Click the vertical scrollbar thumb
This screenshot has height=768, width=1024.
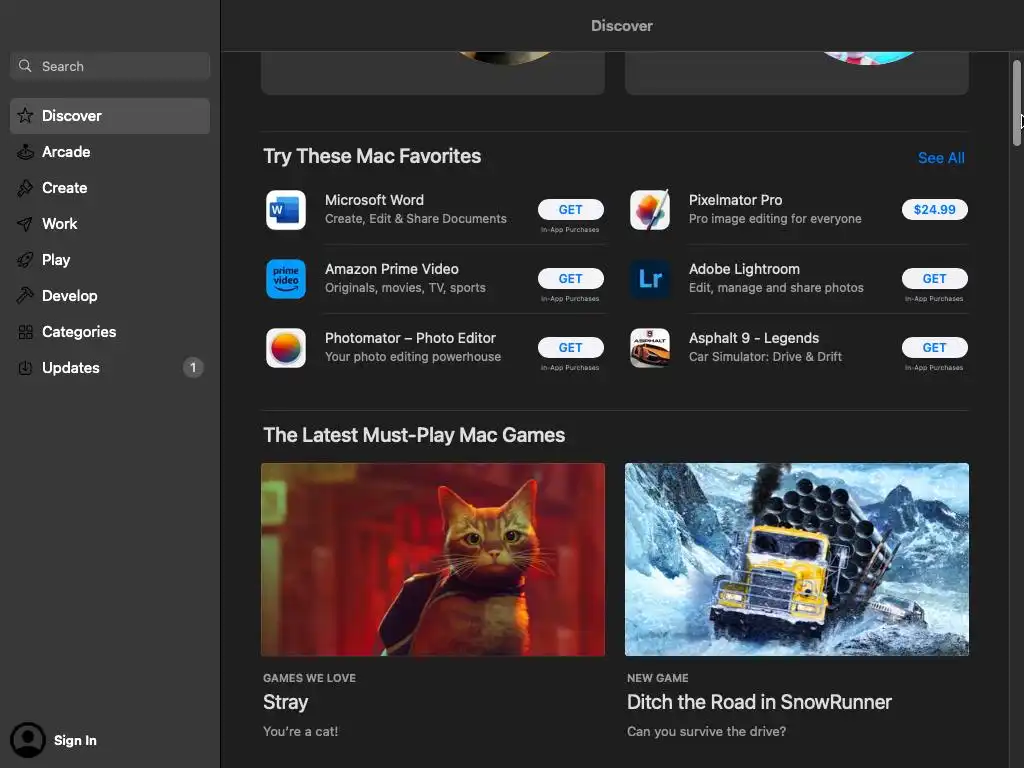click(x=1017, y=103)
